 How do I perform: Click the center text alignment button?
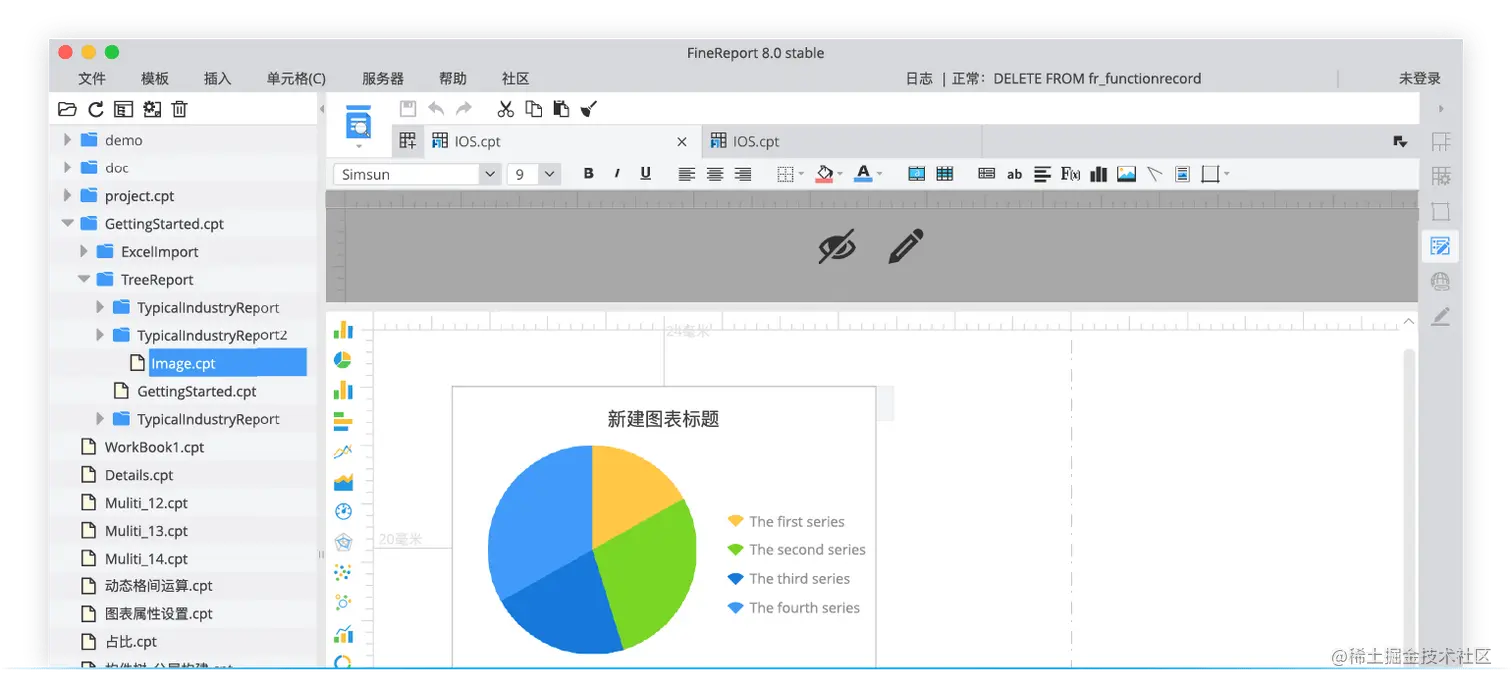[714, 173]
